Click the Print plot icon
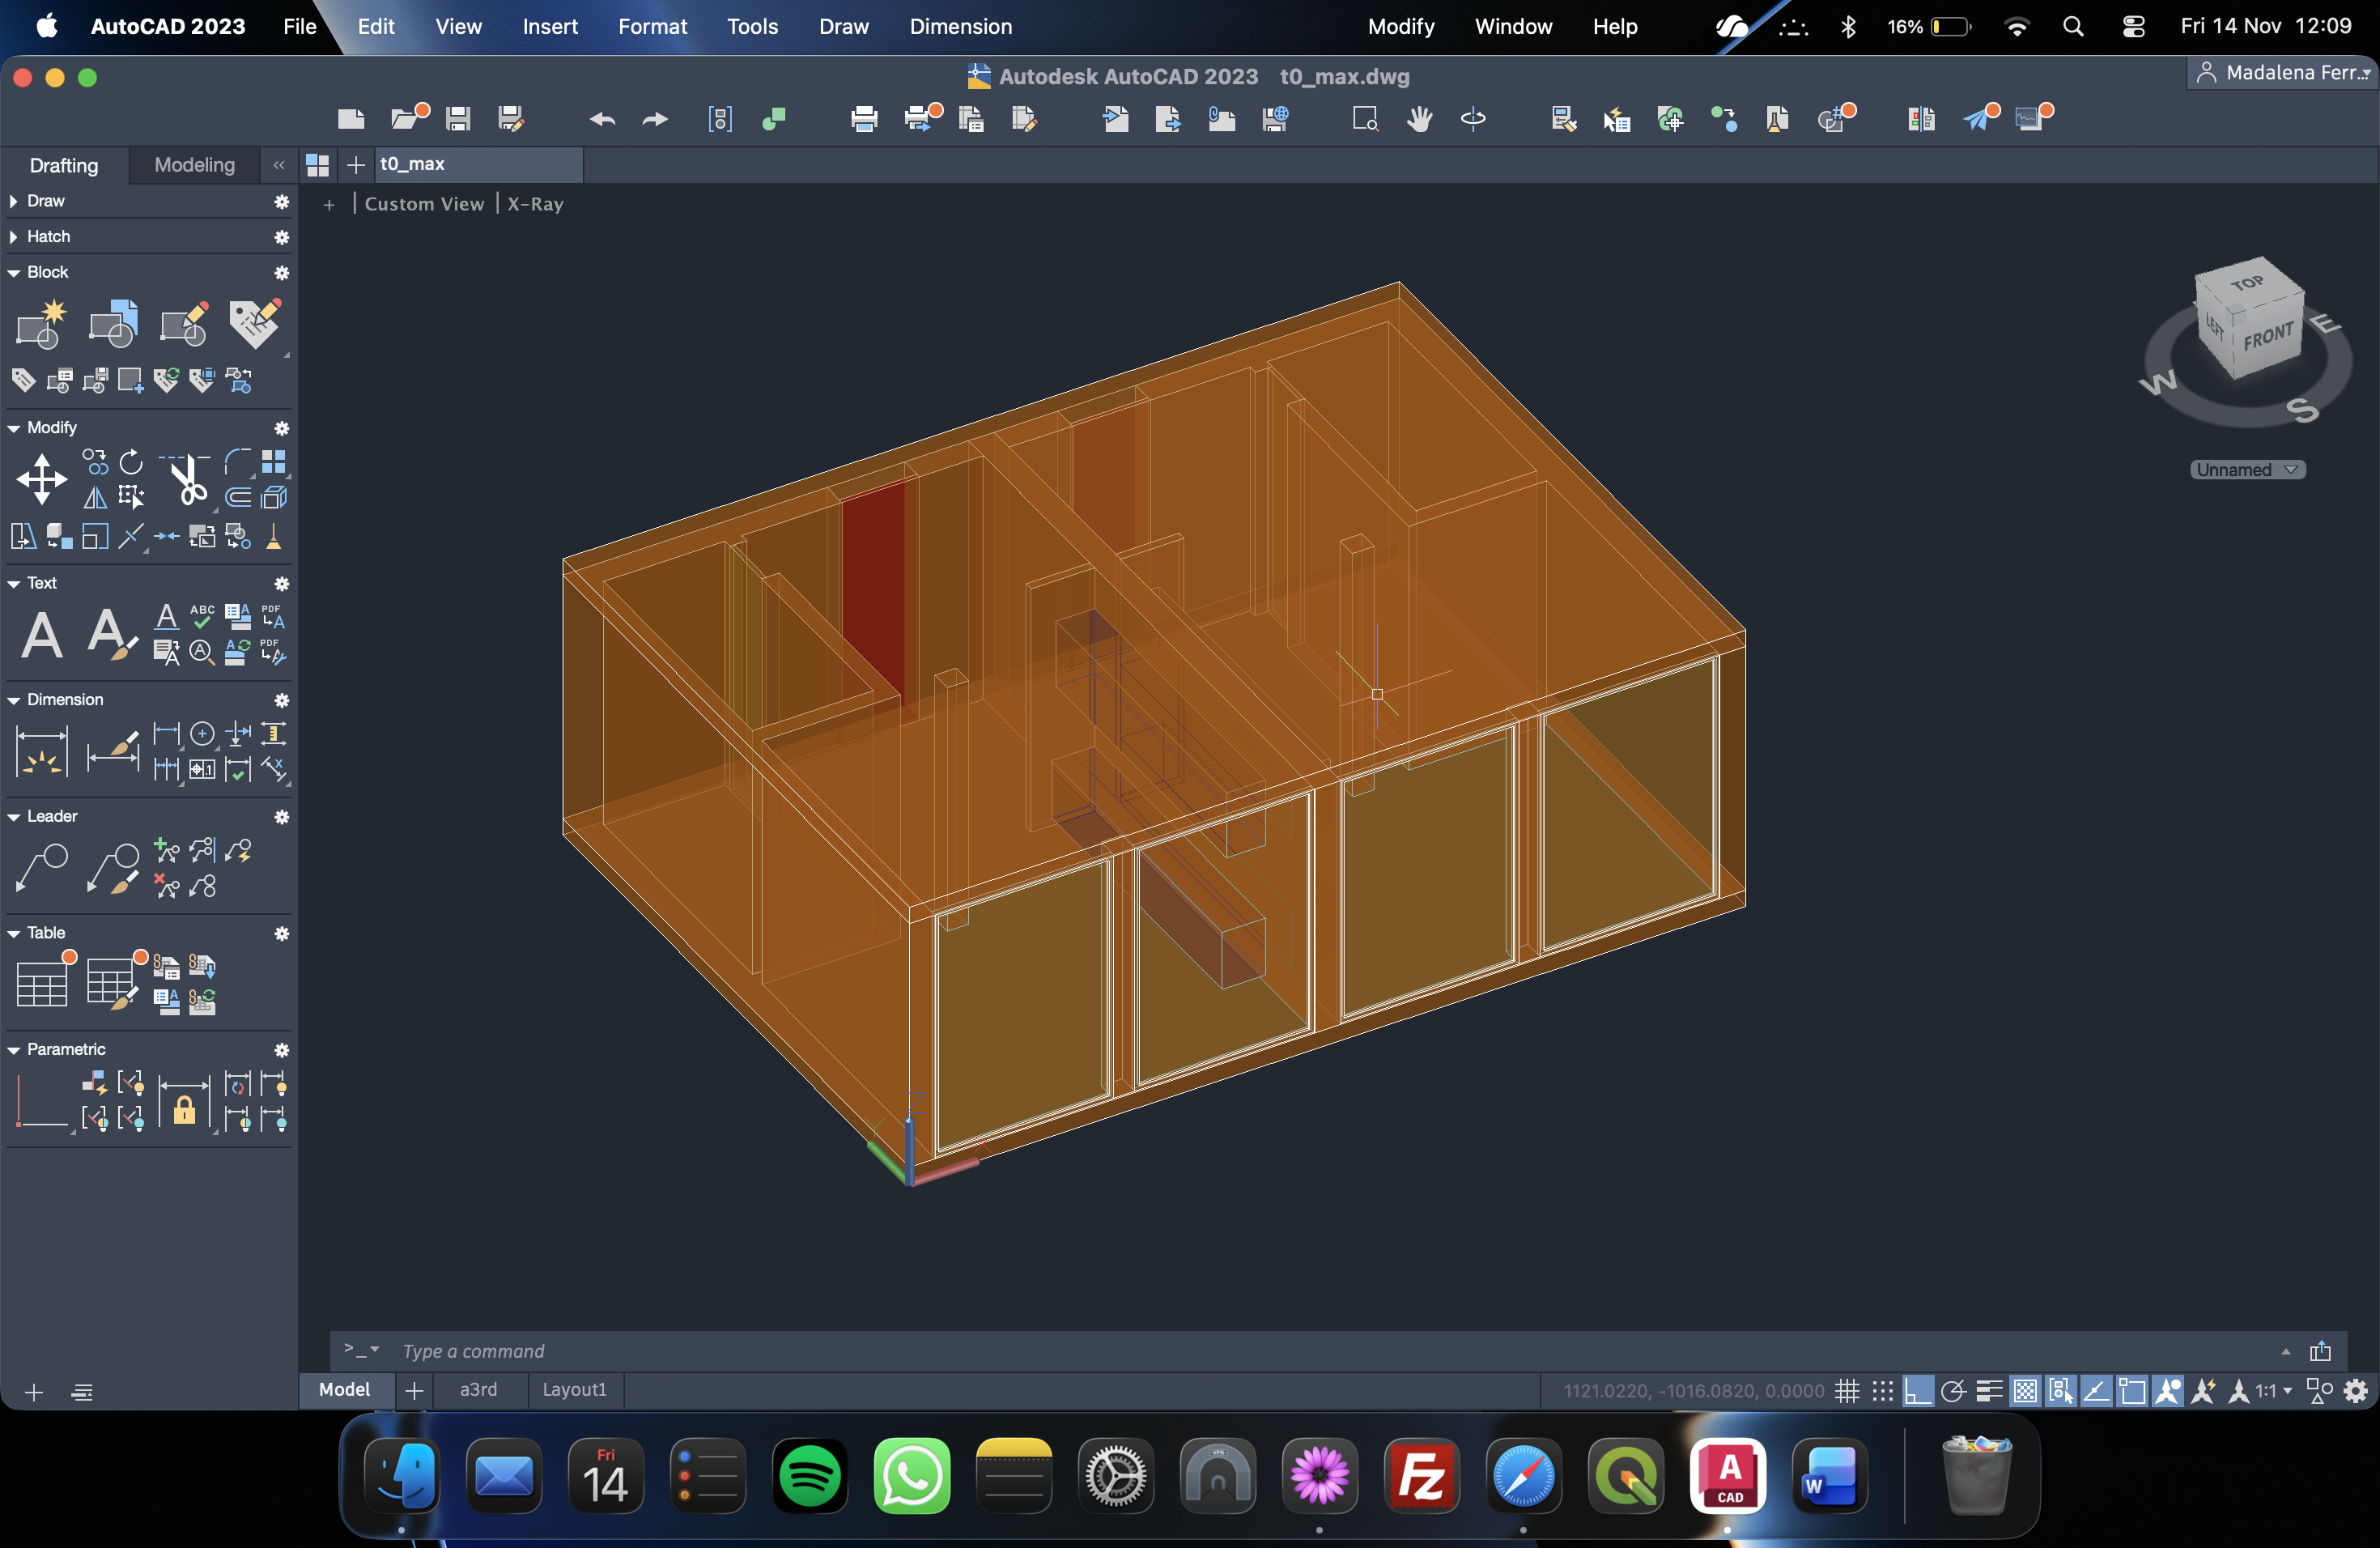This screenshot has height=1548, width=2380. 863,119
